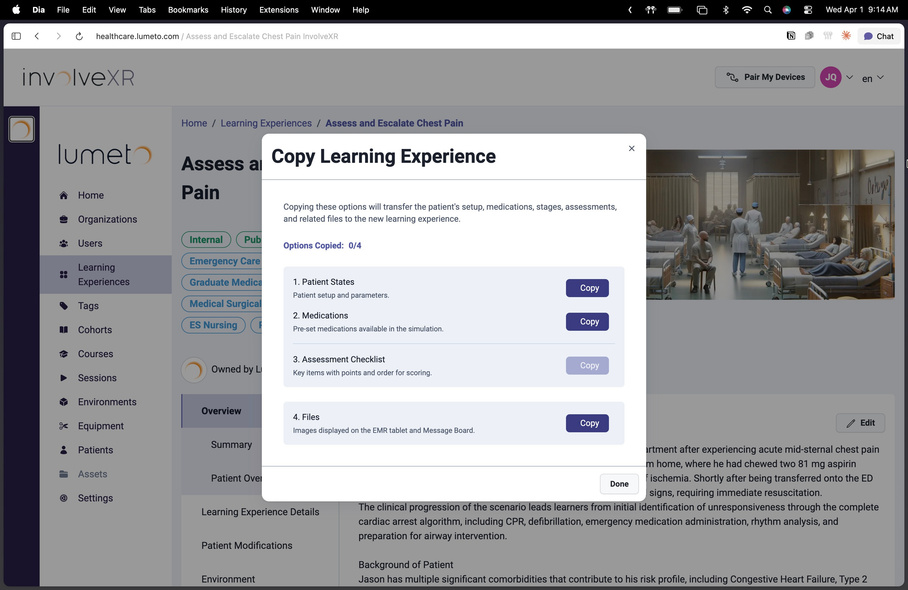This screenshot has width=908, height=590.
Task: Click the Internal tag
Action: [x=206, y=240]
